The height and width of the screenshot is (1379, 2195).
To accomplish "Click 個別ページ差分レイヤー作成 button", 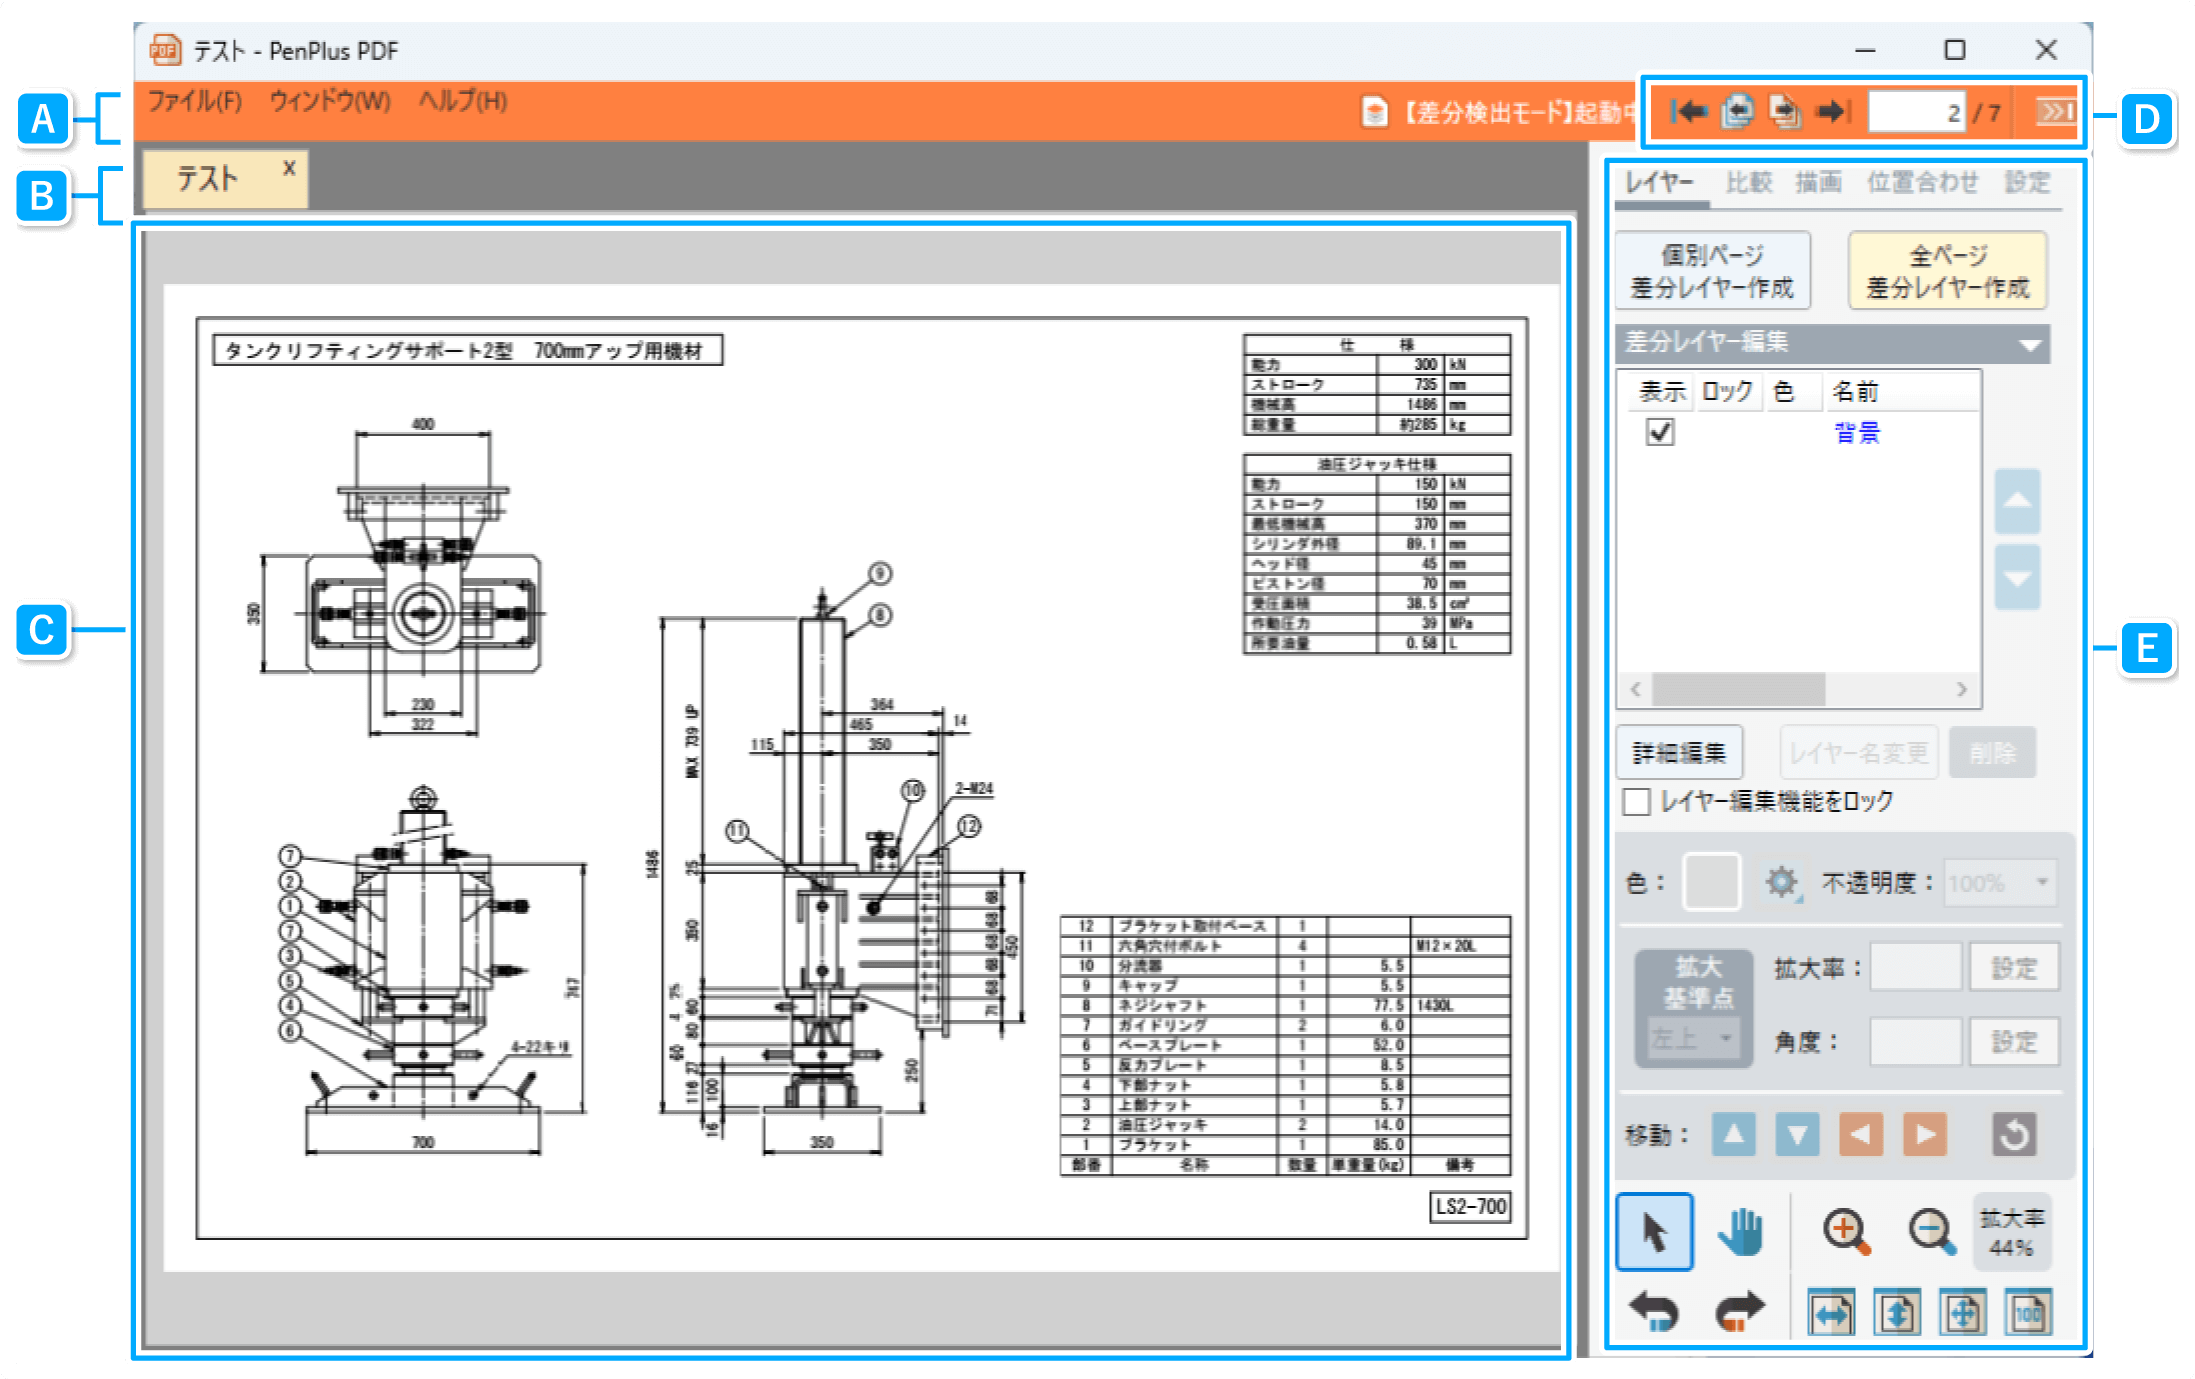I will [1712, 270].
